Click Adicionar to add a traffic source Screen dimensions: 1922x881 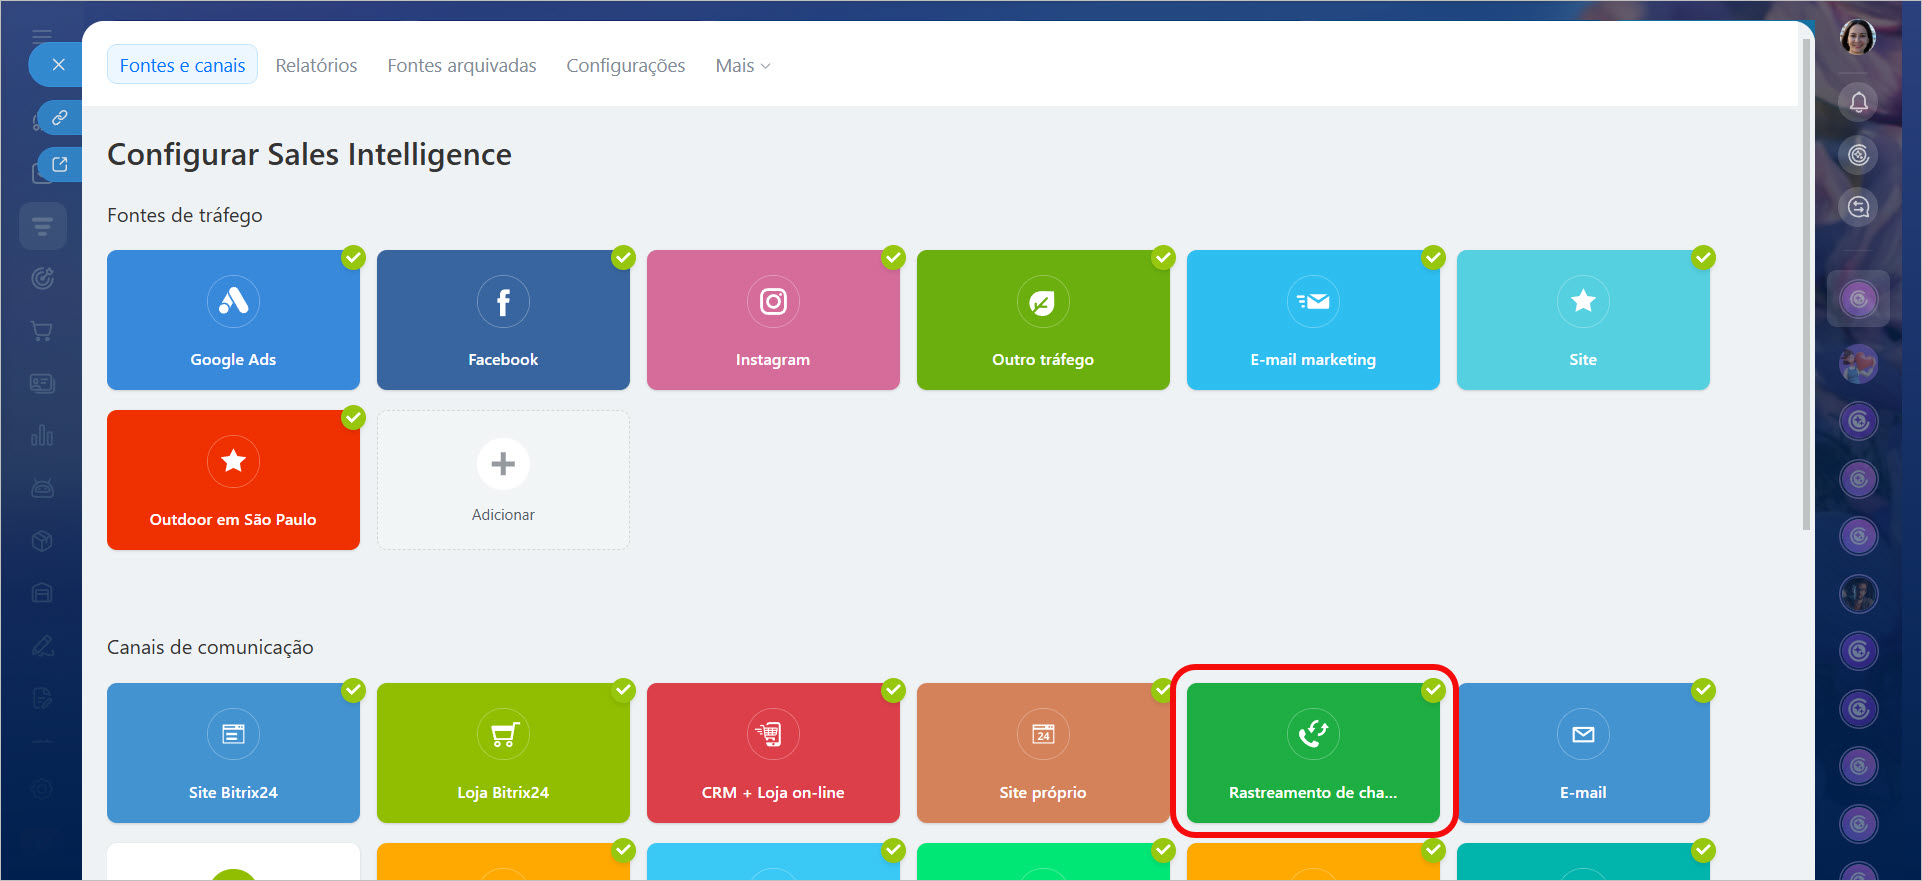(x=503, y=480)
